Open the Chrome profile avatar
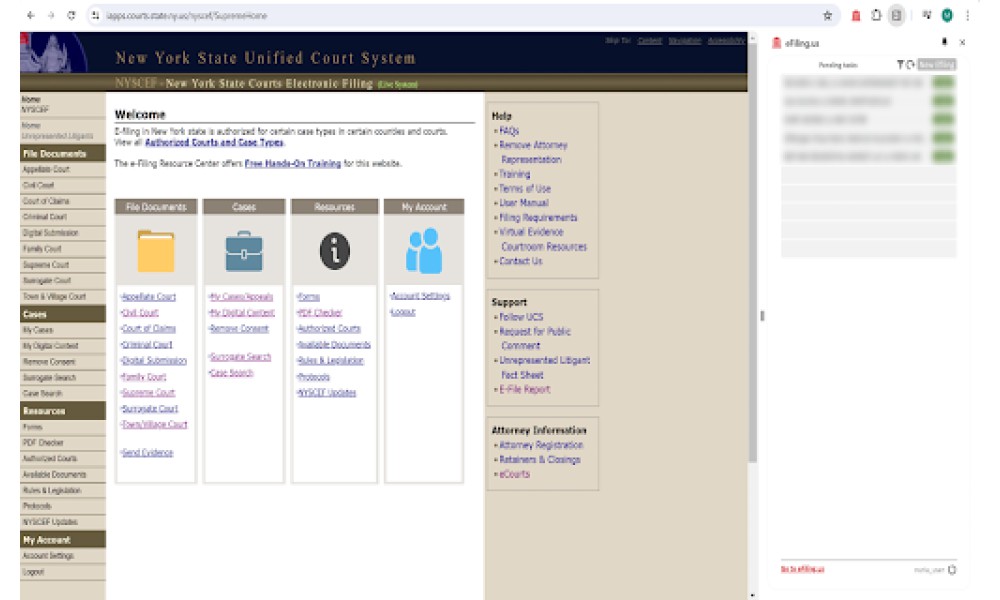This screenshot has height=600, width=1000. (947, 15)
